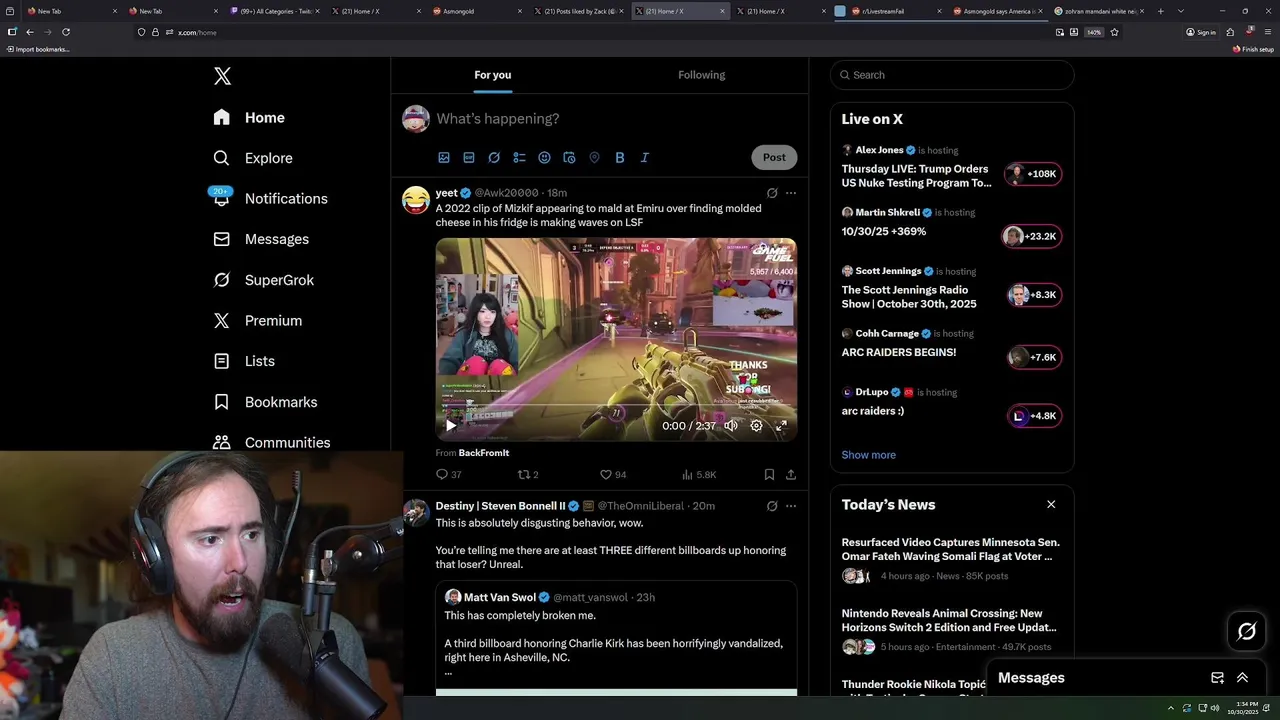Viewport: 1280px width, 720px height.
Task: Click Show more under Live on X
Action: pos(868,455)
